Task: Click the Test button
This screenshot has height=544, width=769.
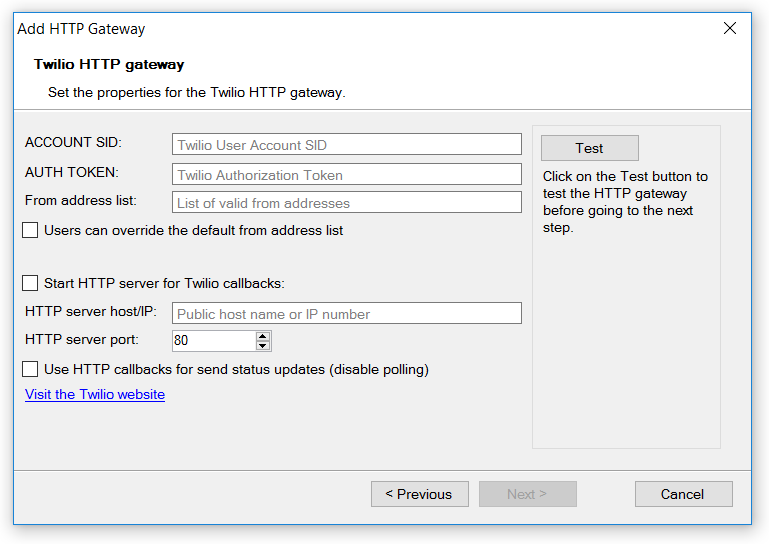Action: [x=590, y=148]
